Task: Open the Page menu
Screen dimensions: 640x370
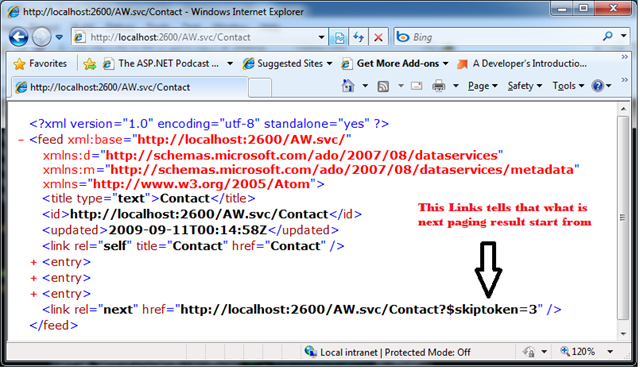Action: click(x=482, y=86)
